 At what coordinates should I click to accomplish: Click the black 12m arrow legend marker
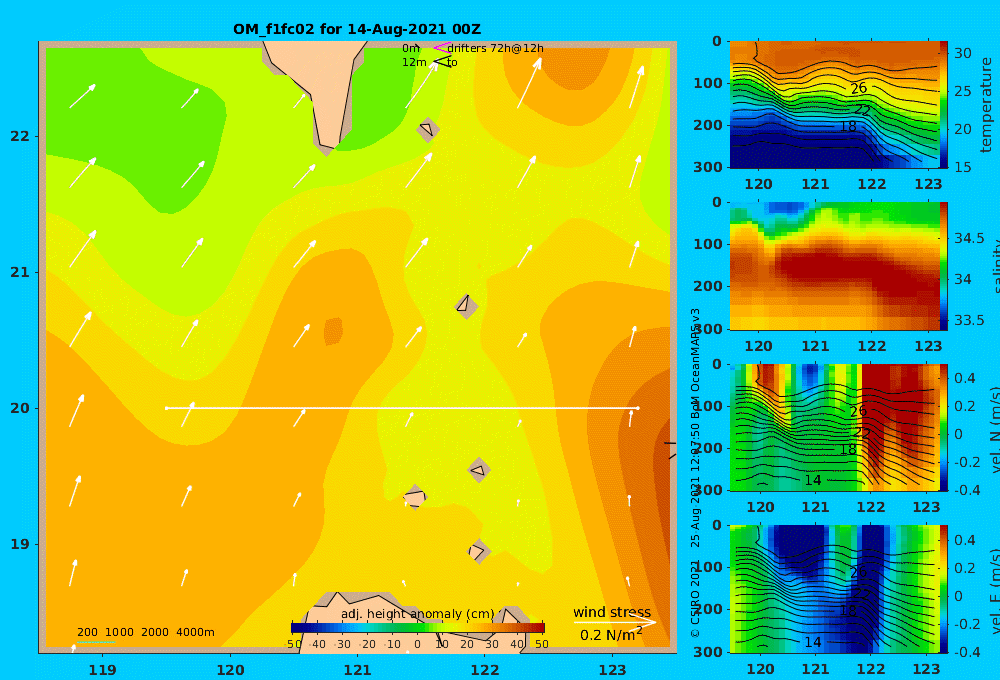tap(441, 62)
